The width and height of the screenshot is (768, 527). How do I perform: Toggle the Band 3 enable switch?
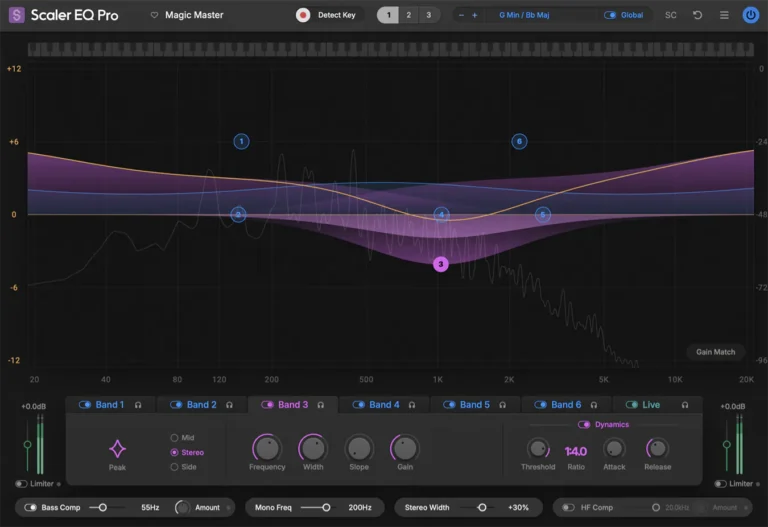267,405
